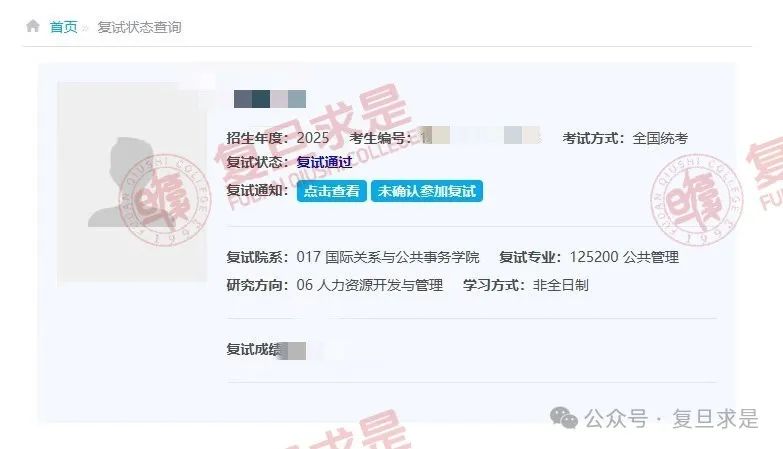Click the 未确认参加复试 button

[427, 191]
